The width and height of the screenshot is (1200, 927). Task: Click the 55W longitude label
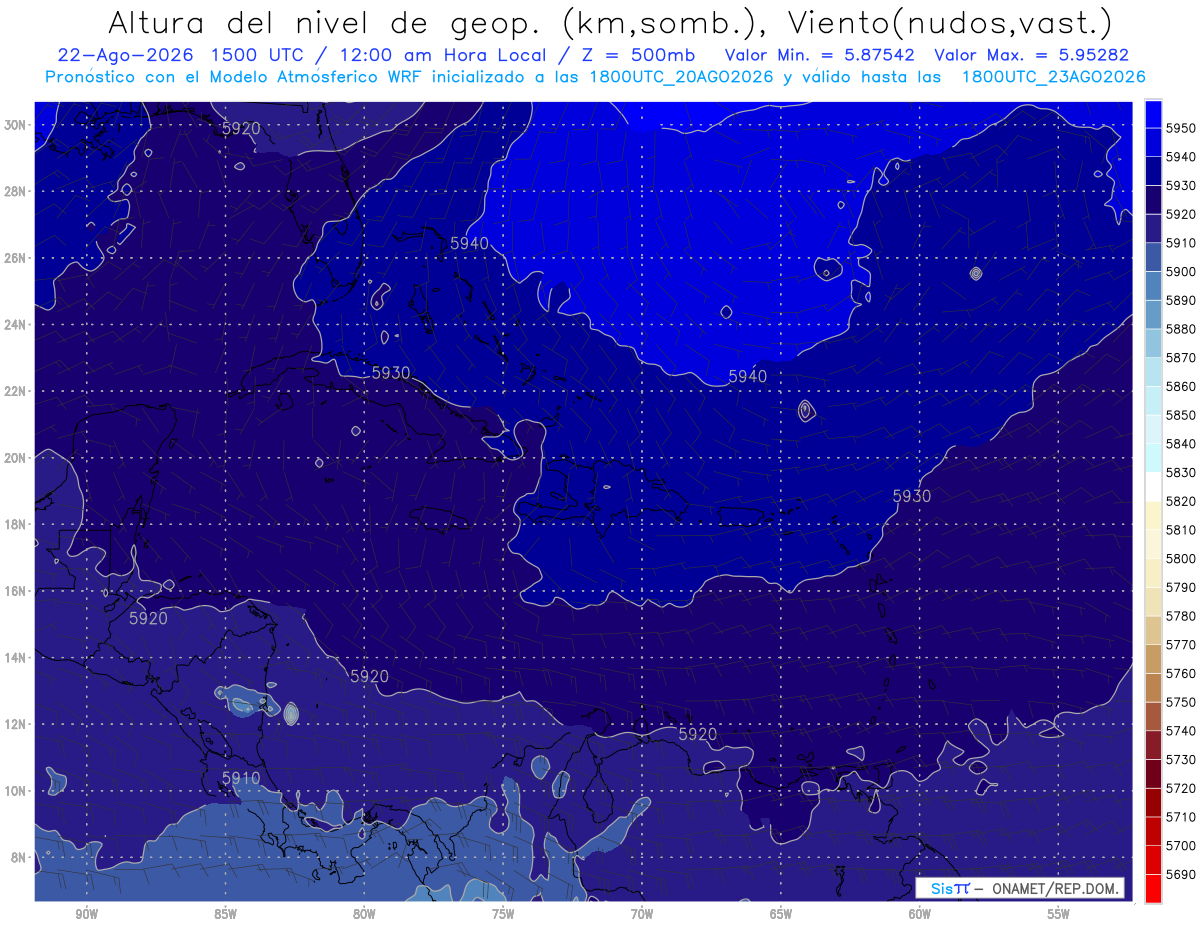tap(1059, 914)
